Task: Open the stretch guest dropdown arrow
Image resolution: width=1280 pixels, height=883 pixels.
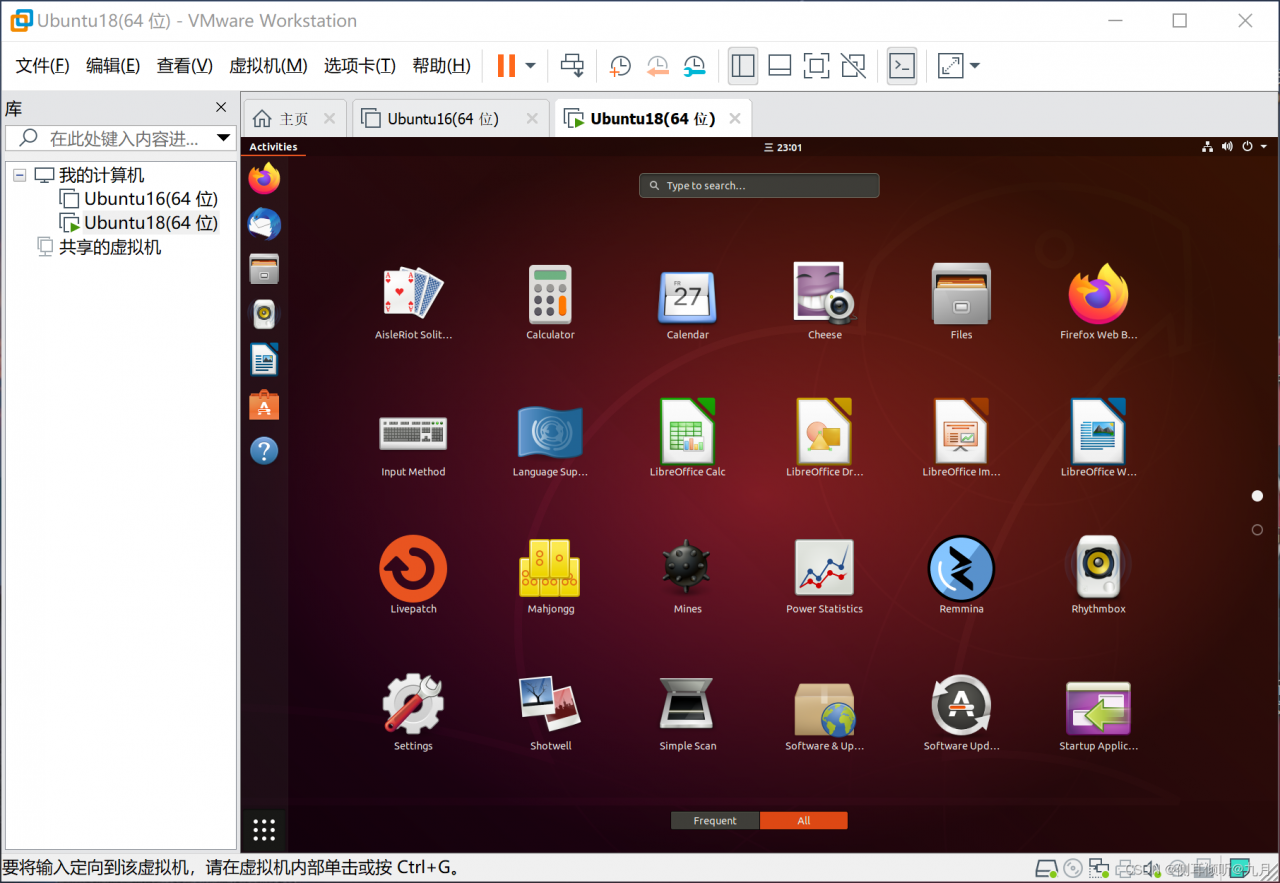Action: tap(974, 66)
